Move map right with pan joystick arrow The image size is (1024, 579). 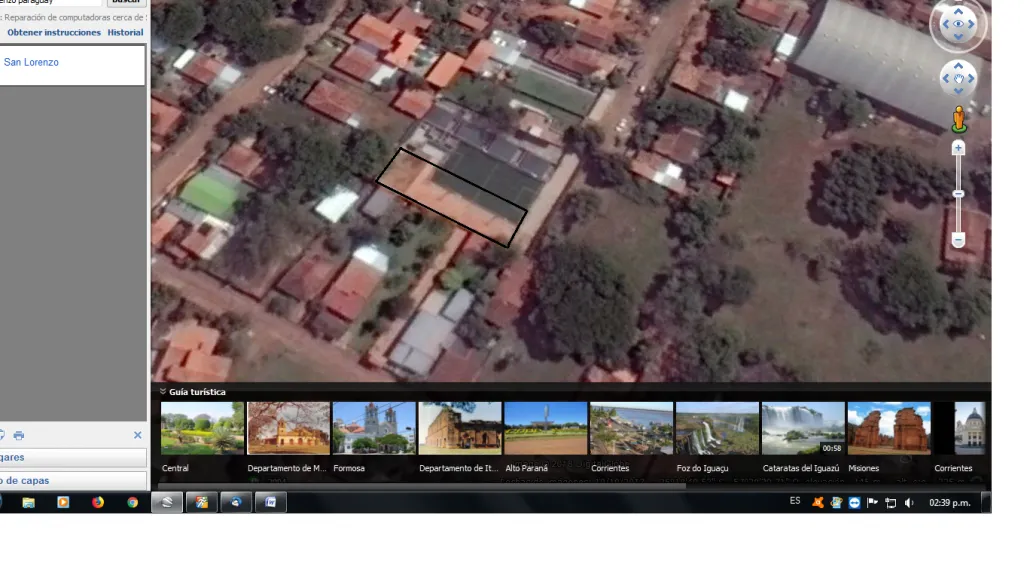pos(971,78)
